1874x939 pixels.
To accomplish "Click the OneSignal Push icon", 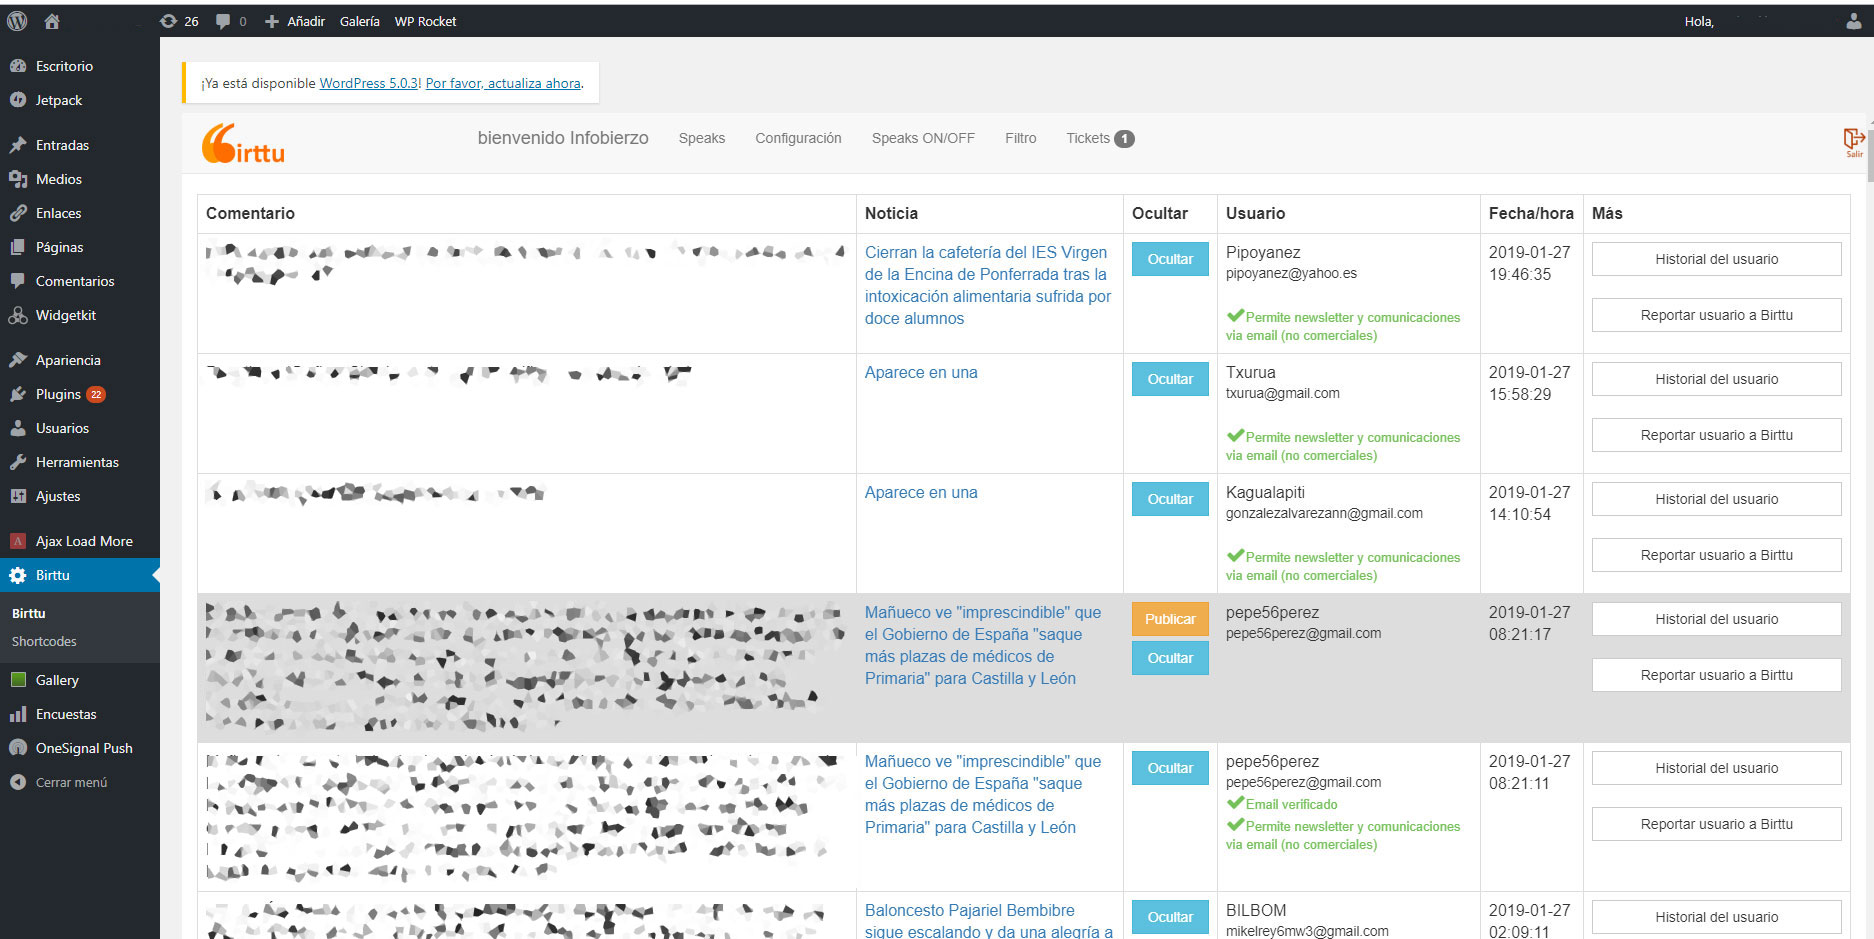I will click(18, 748).
